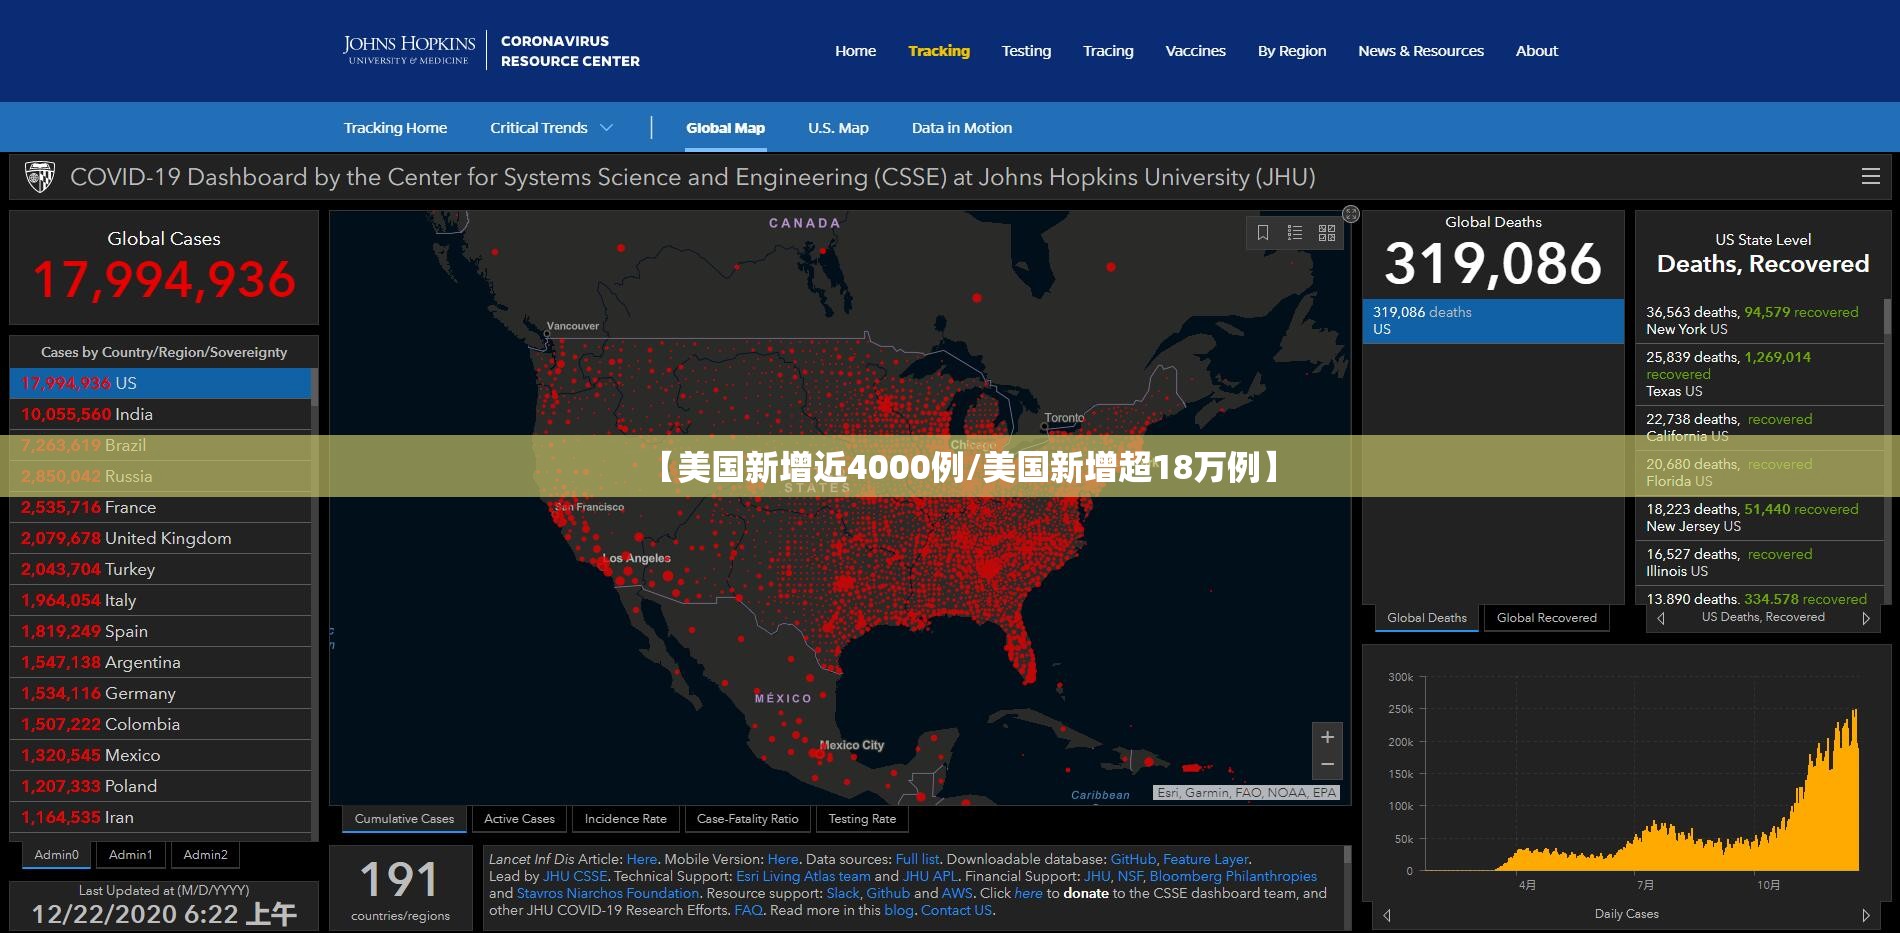Go to previous US Deaths, Recovered panel
The height and width of the screenshot is (933, 1900).
pyautogui.click(x=1661, y=618)
